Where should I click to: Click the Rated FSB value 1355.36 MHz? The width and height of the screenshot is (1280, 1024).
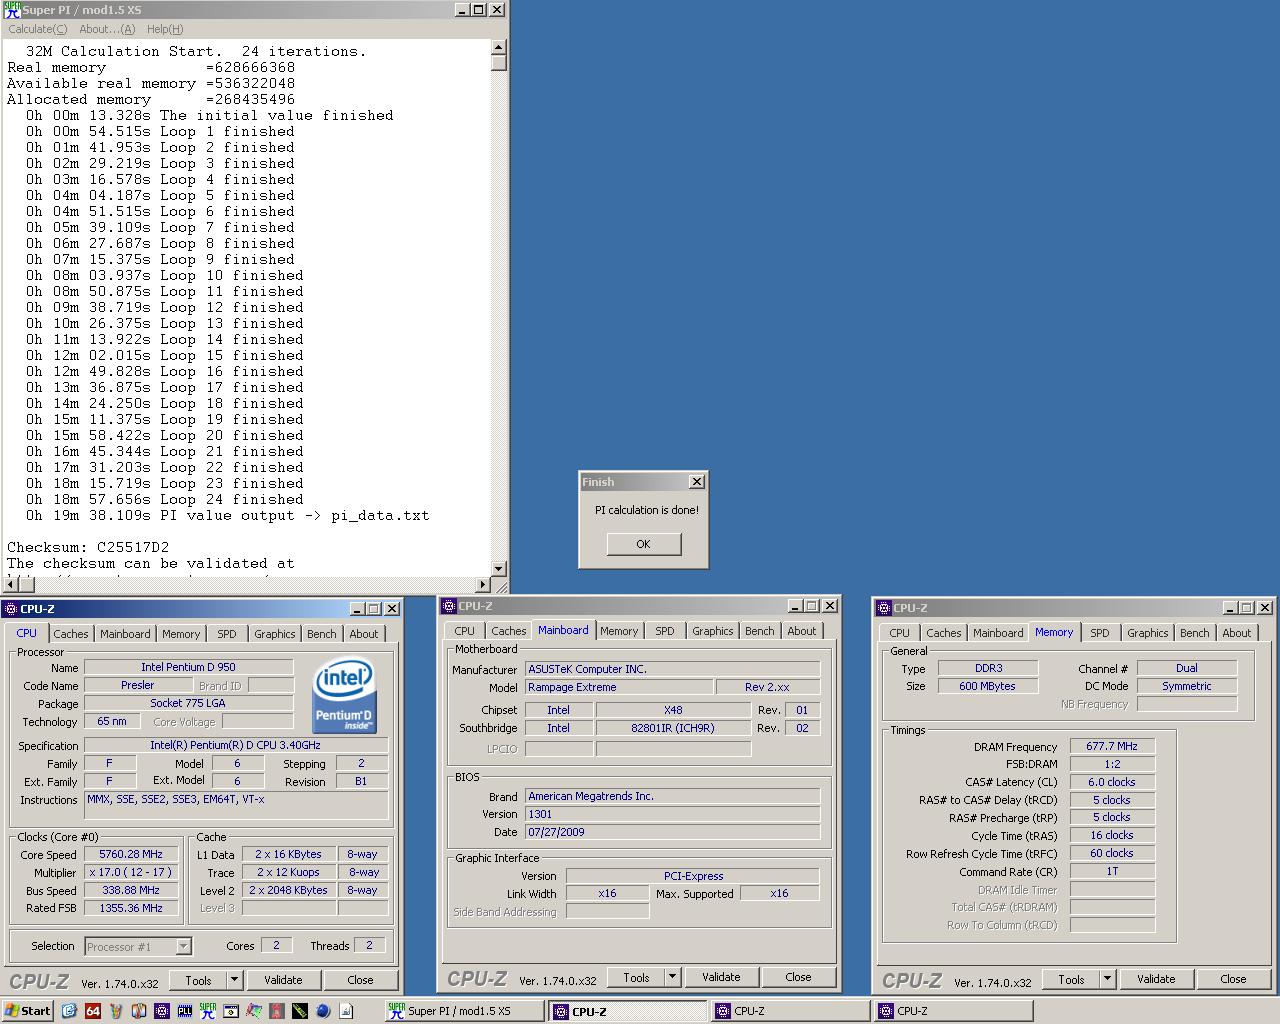(x=131, y=908)
